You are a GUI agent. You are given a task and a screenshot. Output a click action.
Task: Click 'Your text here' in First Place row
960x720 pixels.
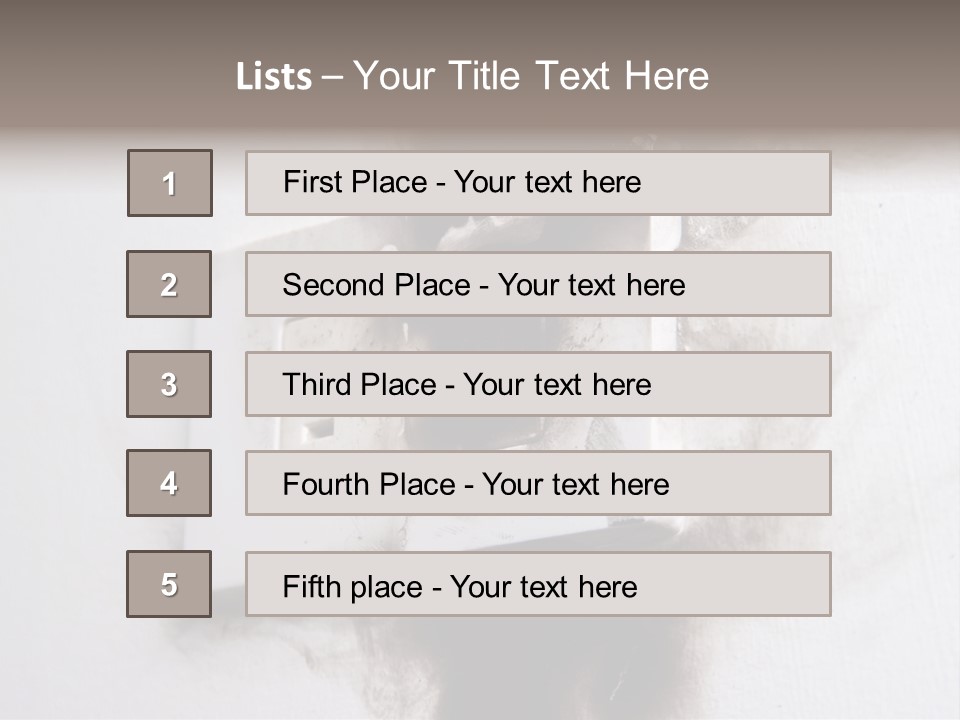click(548, 183)
